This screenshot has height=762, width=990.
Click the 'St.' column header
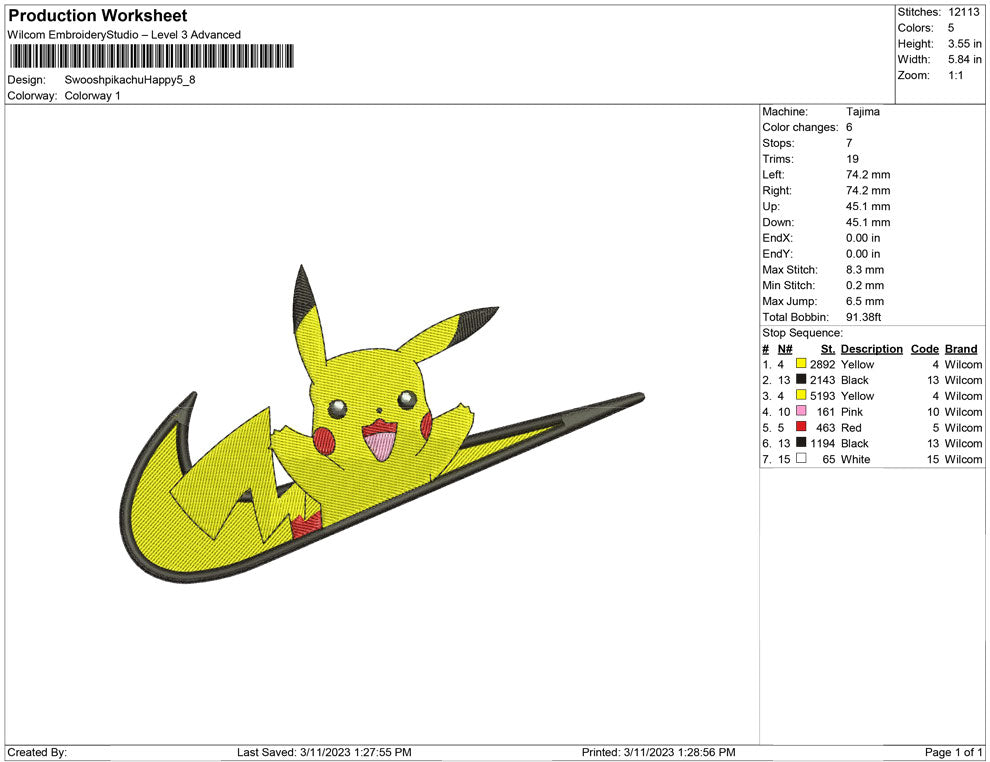pos(828,348)
